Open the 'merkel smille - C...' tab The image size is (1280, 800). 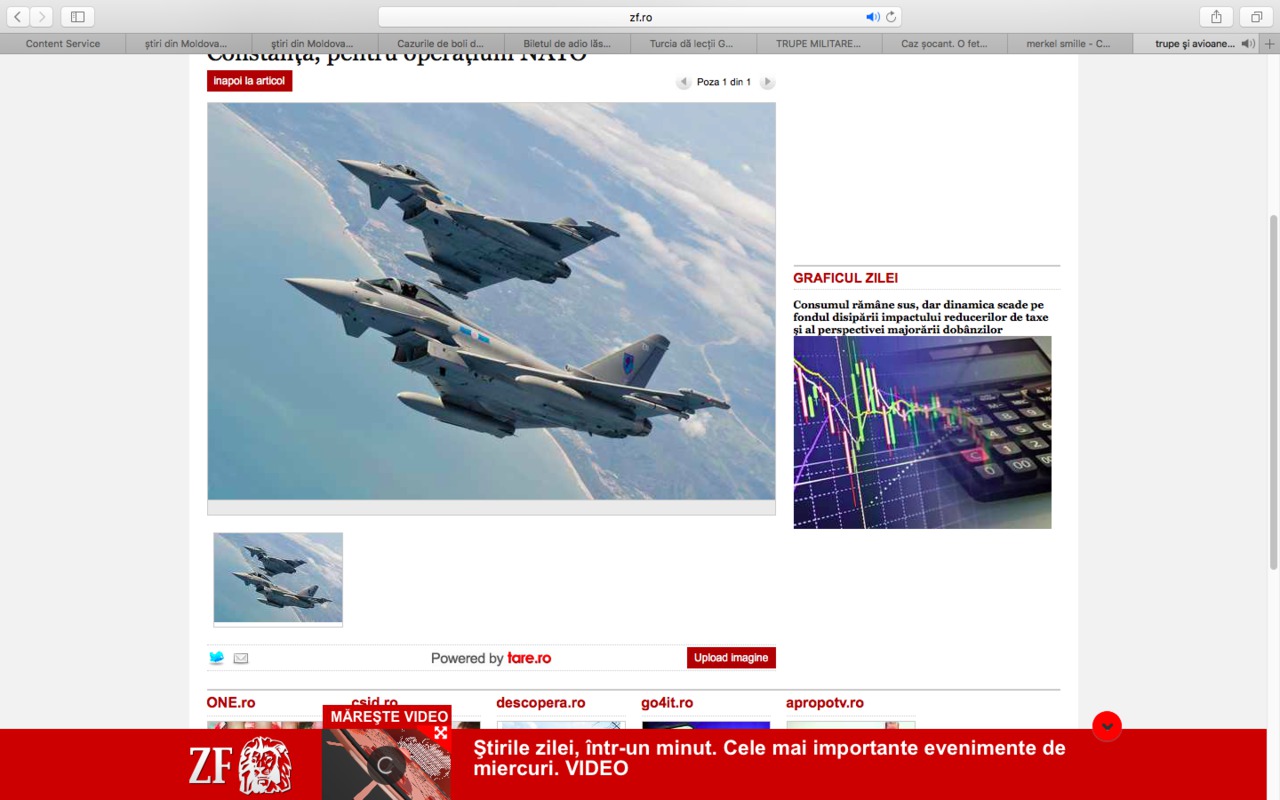1070,44
